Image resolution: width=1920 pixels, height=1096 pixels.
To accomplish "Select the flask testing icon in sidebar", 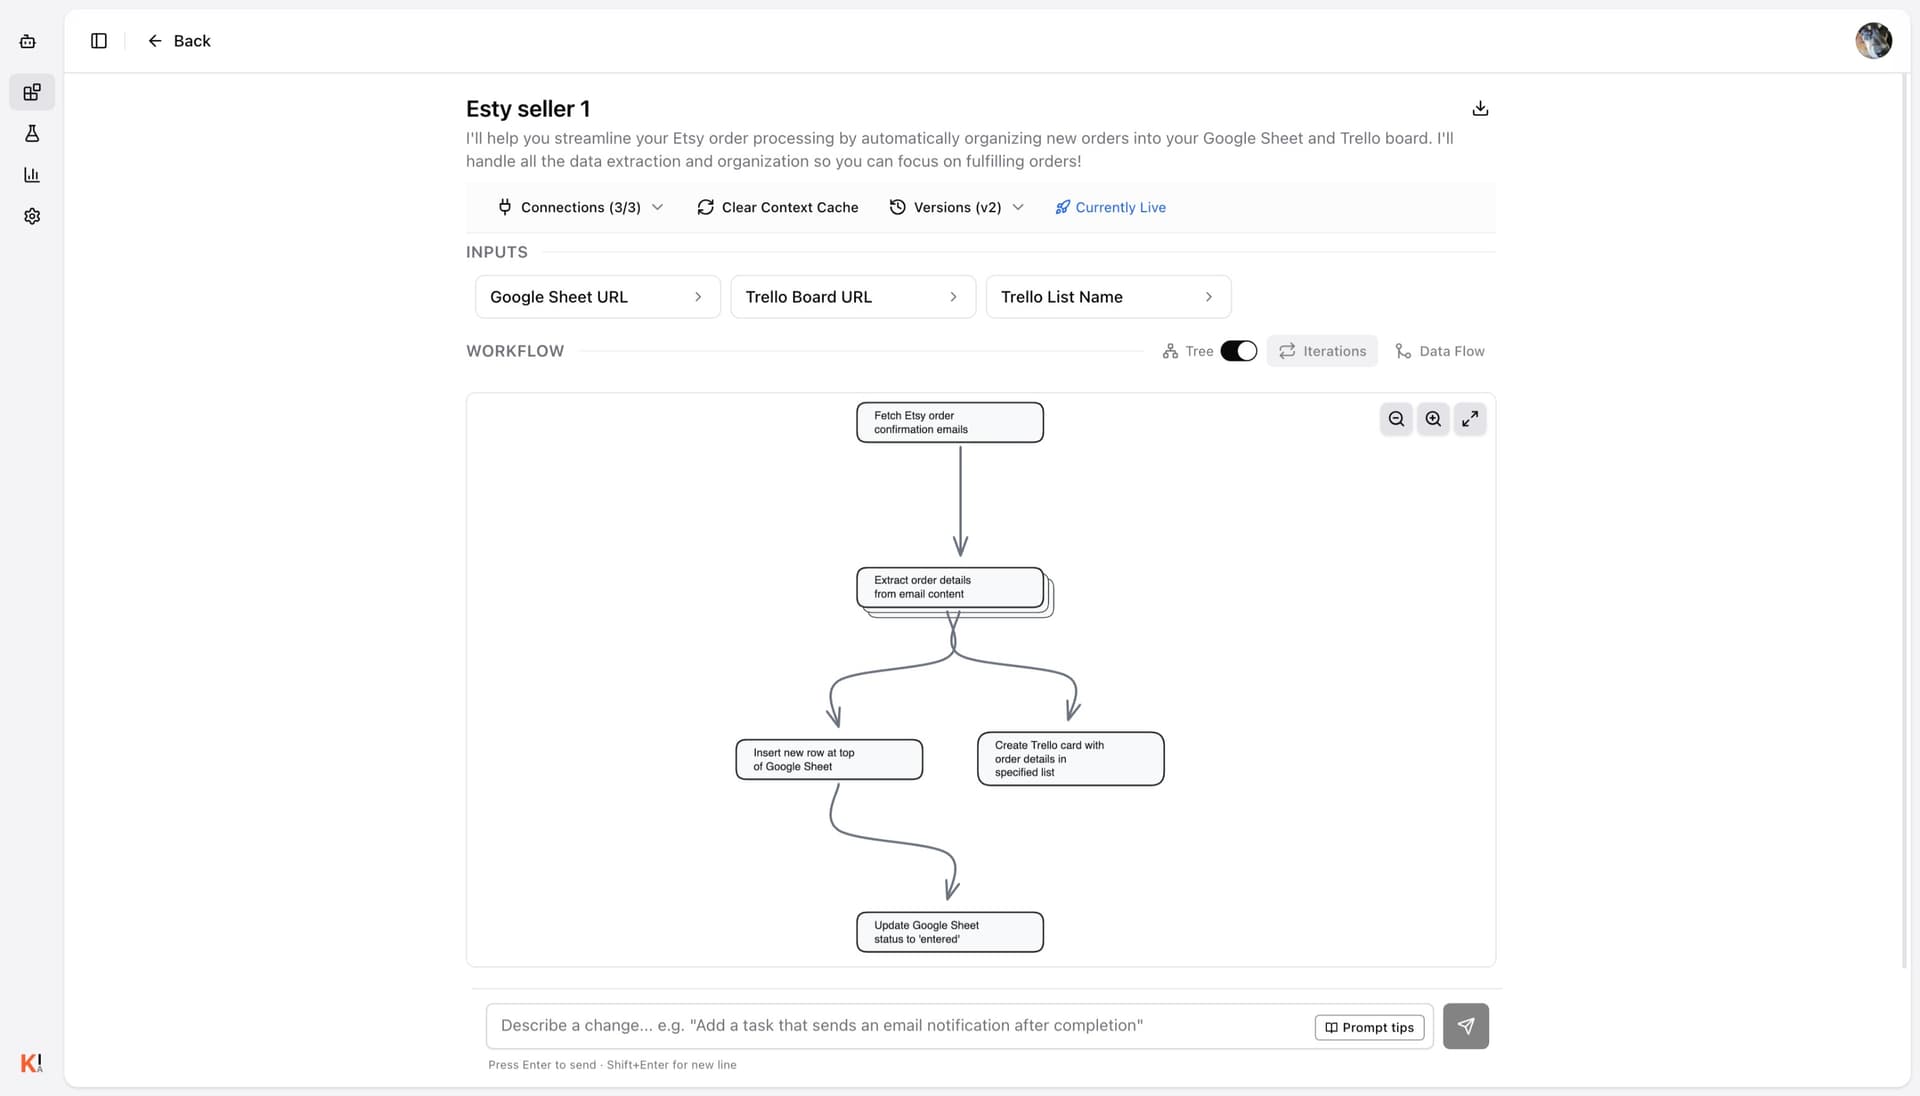I will [x=32, y=134].
